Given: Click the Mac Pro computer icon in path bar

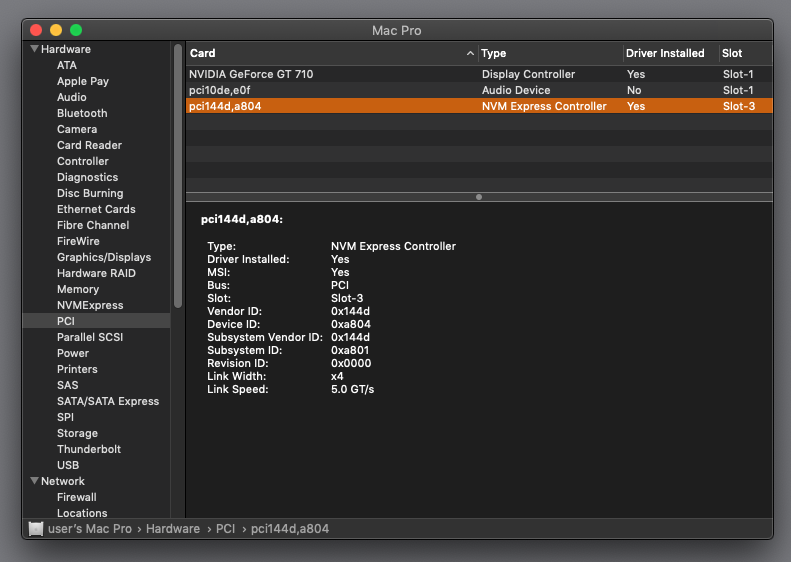Looking at the screenshot, I should [36, 528].
